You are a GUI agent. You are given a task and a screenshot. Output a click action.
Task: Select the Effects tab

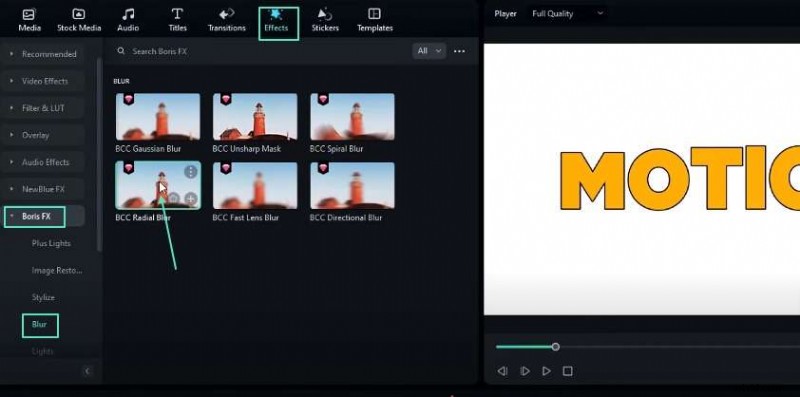tap(276, 20)
